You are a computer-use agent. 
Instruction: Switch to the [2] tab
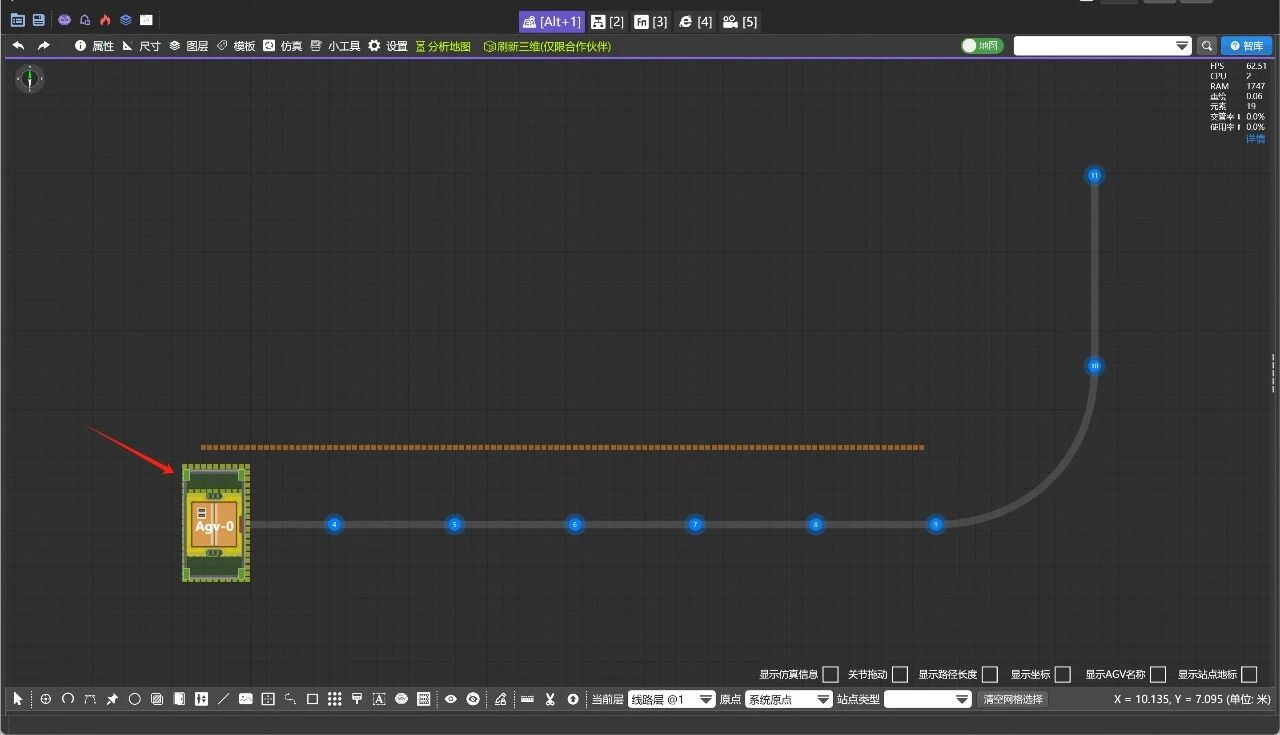(608, 21)
